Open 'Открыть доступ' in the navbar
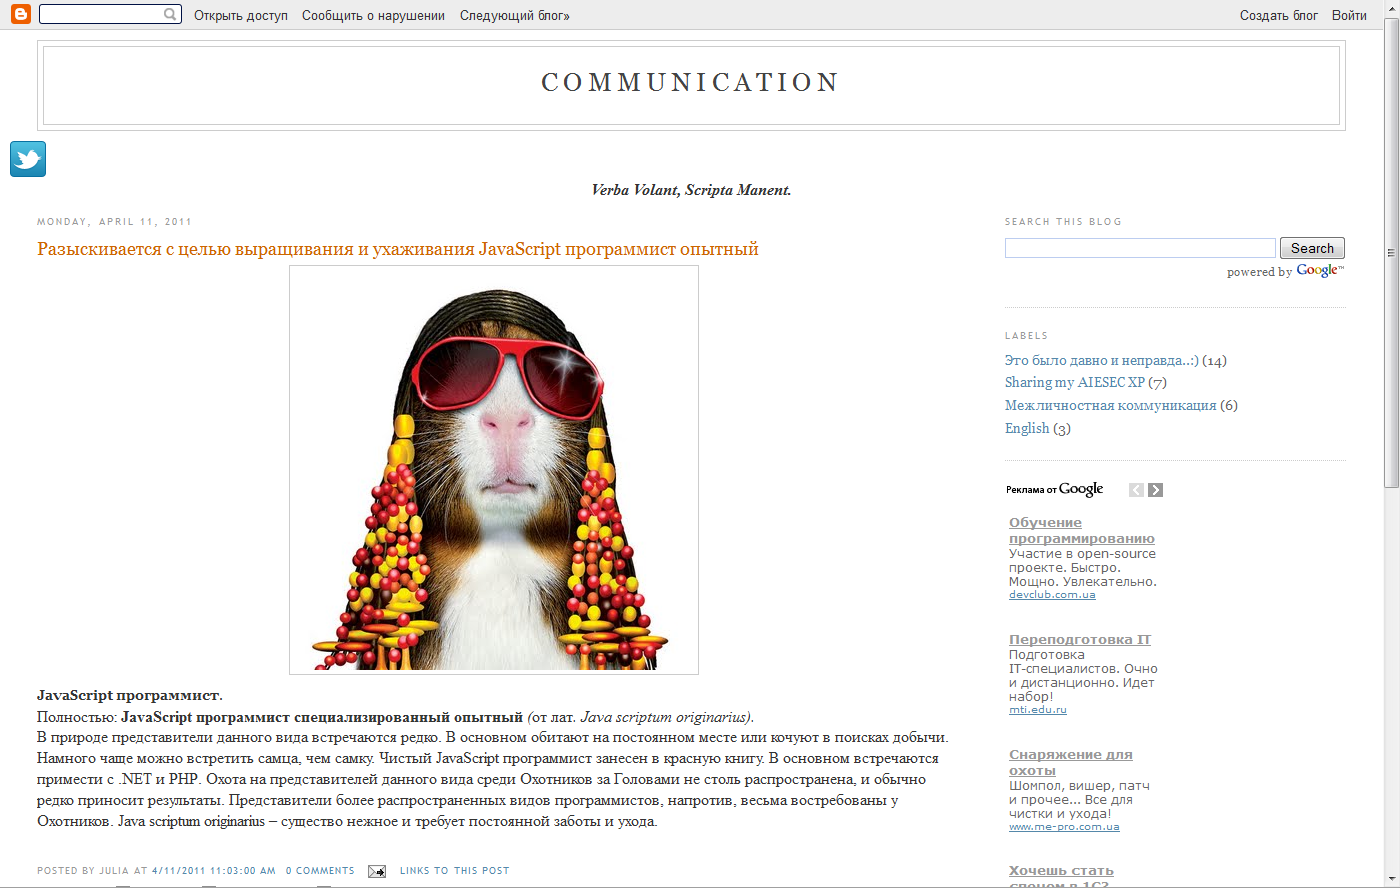 click(241, 15)
